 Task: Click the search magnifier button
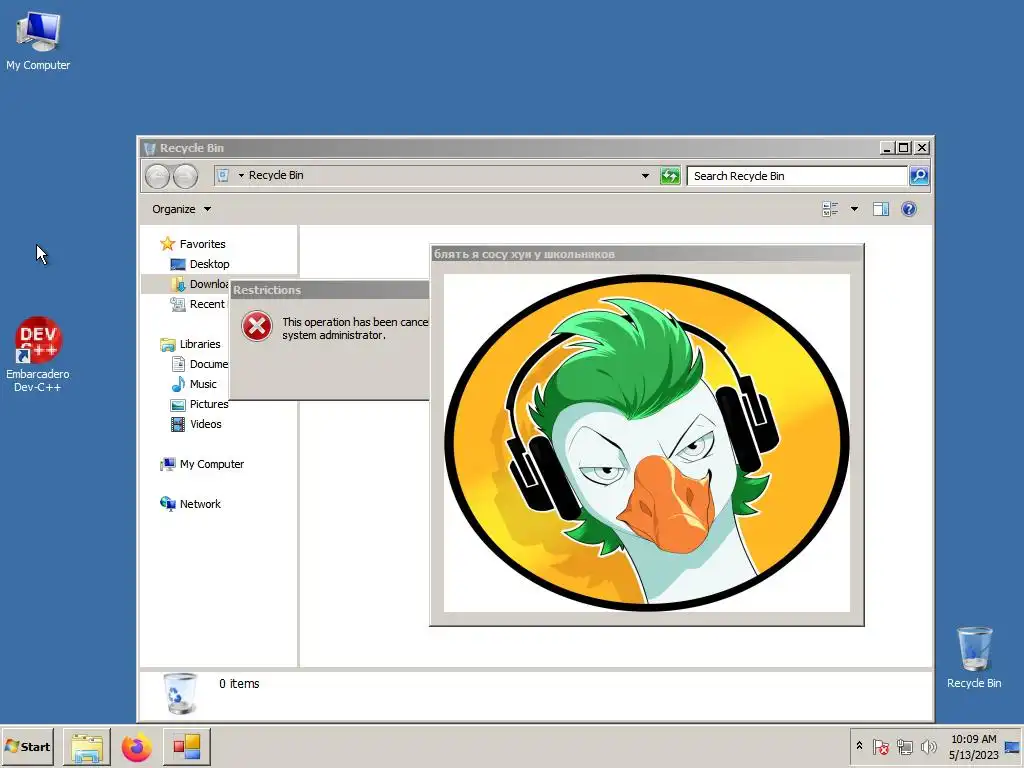919,176
